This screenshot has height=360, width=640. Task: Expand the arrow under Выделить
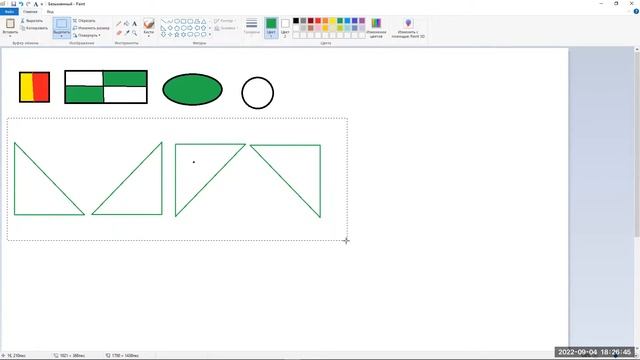tap(62, 35)
